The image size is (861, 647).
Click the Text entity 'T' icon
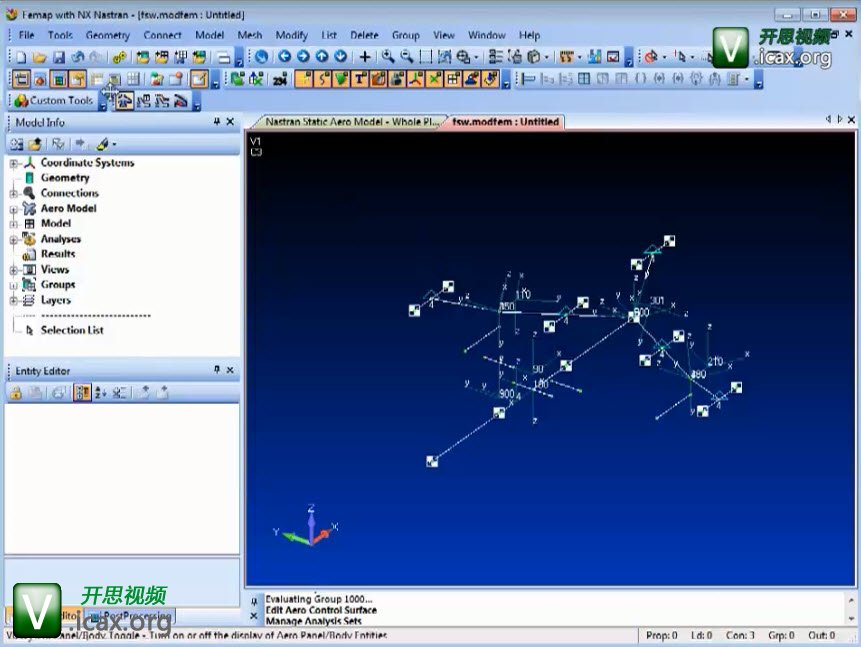click(x=360, y=79)
